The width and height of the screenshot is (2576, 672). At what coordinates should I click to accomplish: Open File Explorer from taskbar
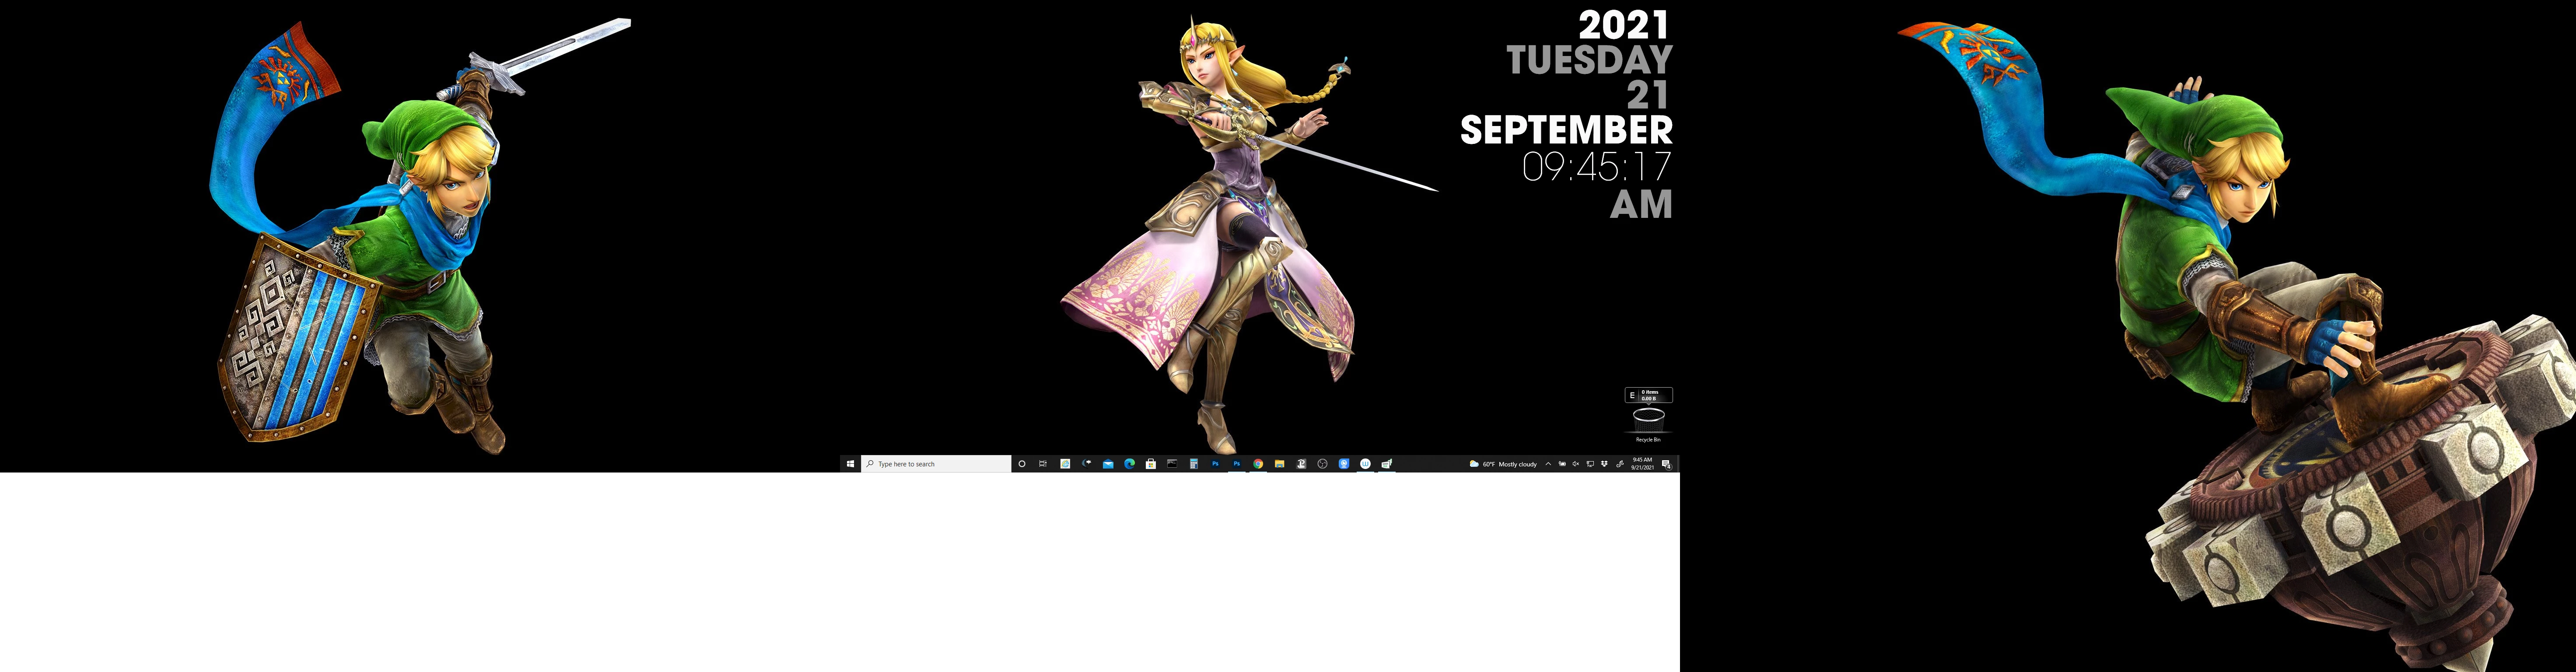[1280, 464]
